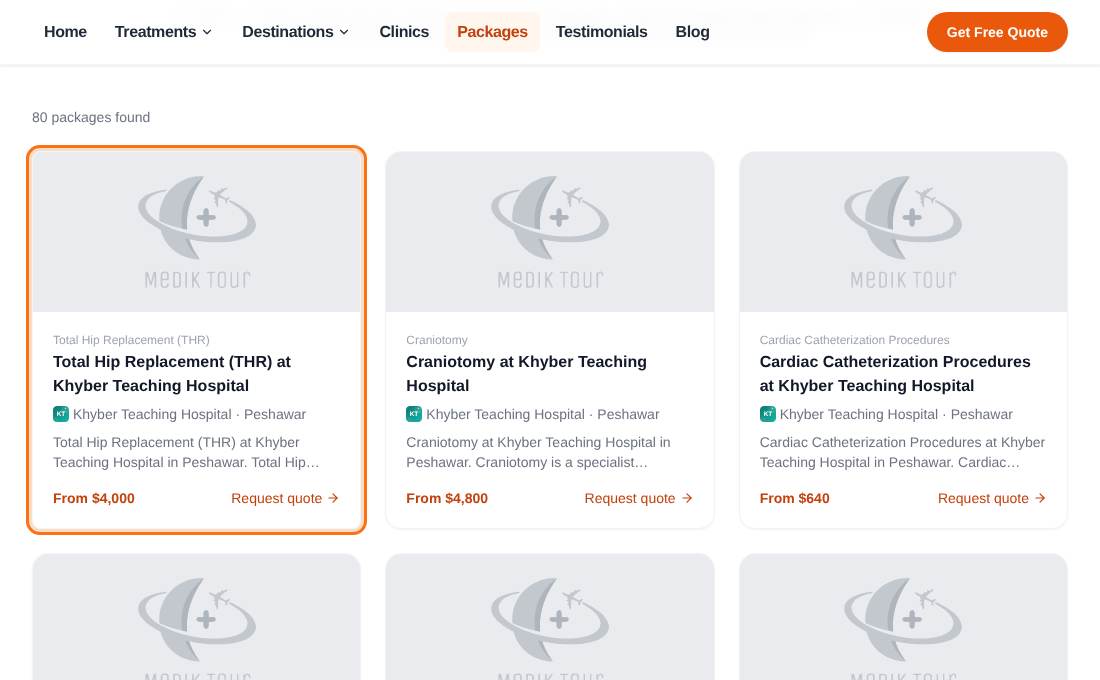Request quote for Cardiac Catheterization package
Image resolution: width=1100 pixels, height=680 pixels.
tap(991, 498)
